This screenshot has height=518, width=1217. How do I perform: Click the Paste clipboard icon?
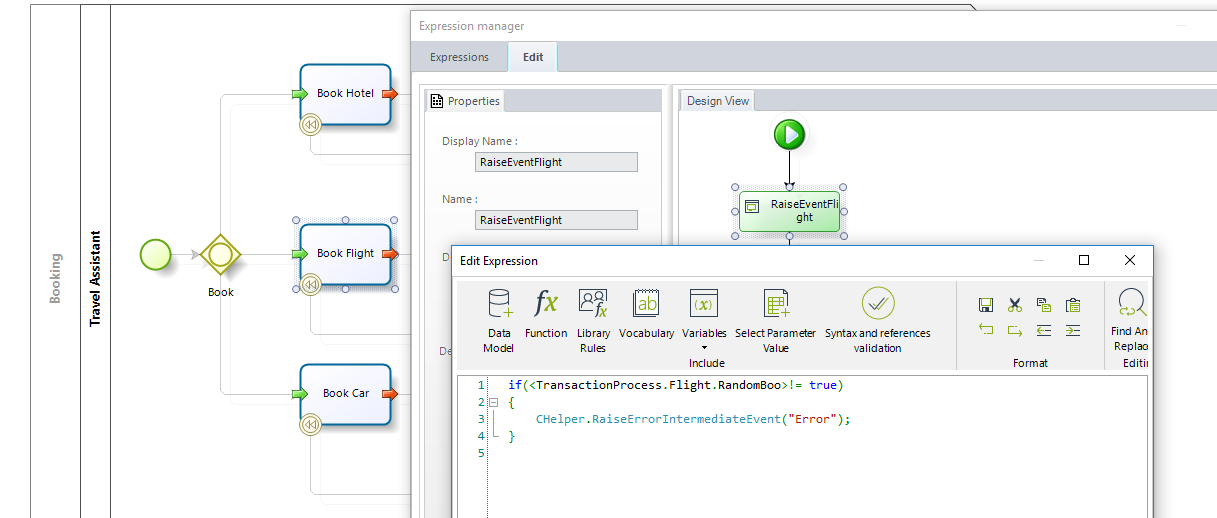(x=1073, y=305)
